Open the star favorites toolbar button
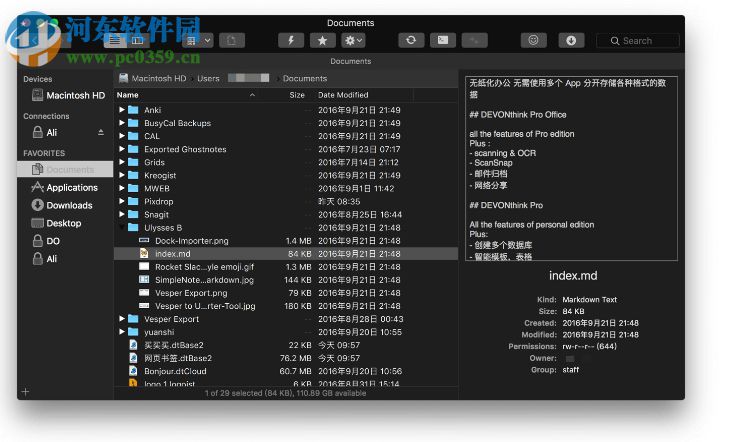 [x=322, y=41]
